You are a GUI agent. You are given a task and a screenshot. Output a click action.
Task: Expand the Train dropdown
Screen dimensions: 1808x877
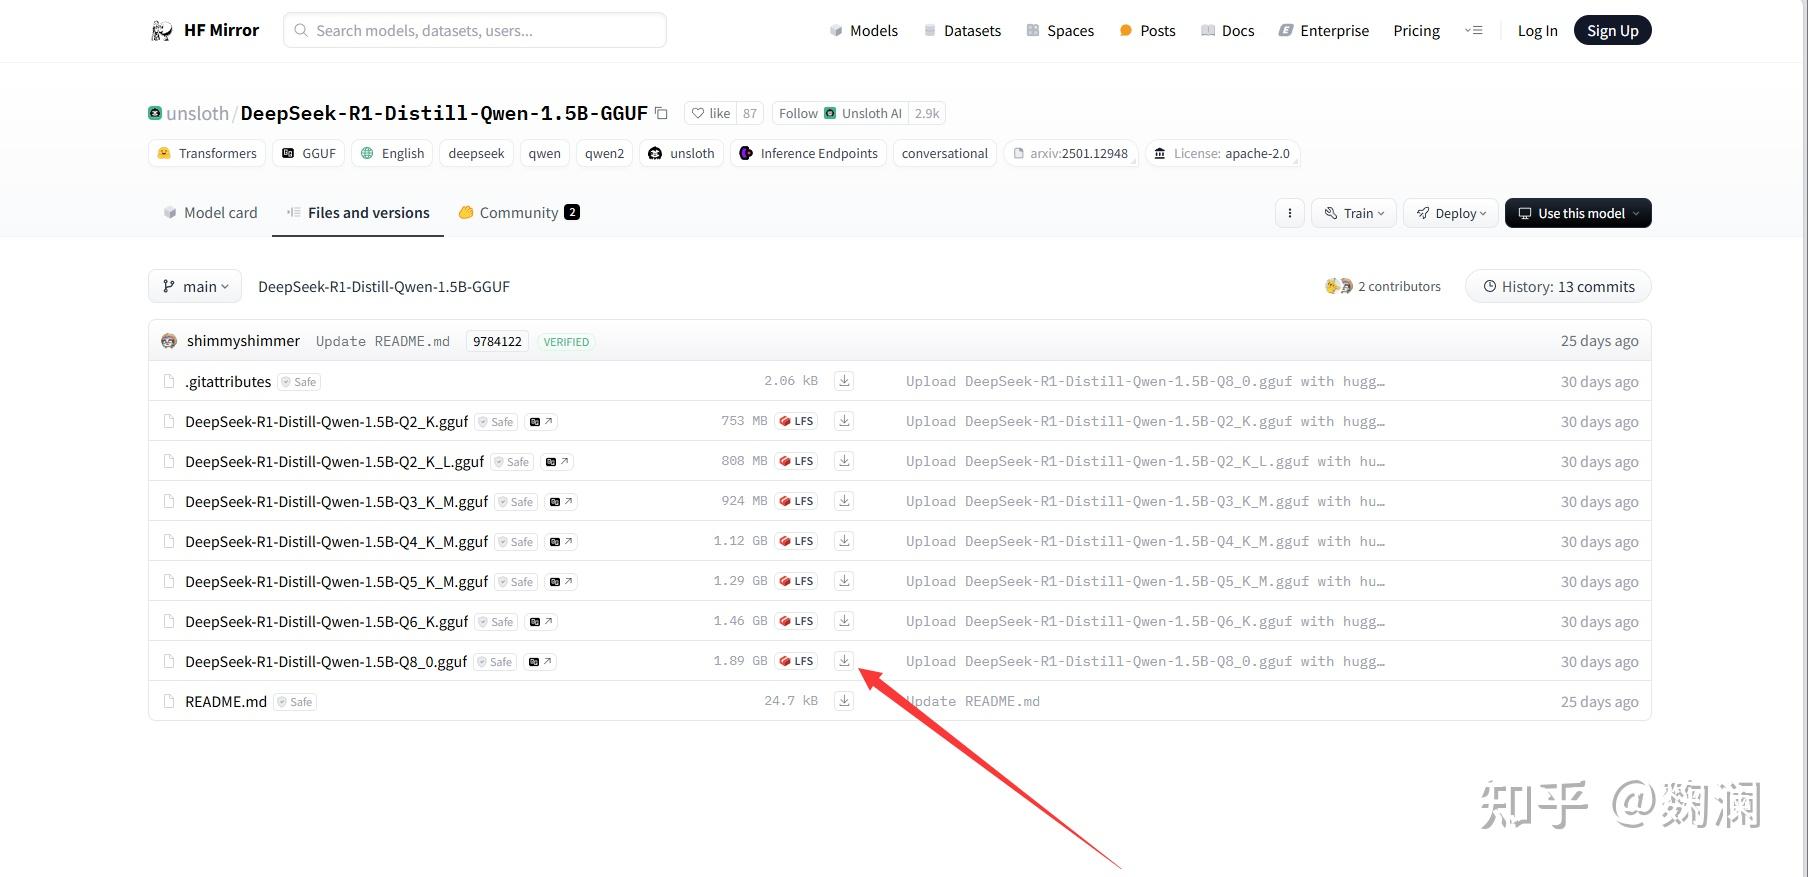pos(1354,213)
